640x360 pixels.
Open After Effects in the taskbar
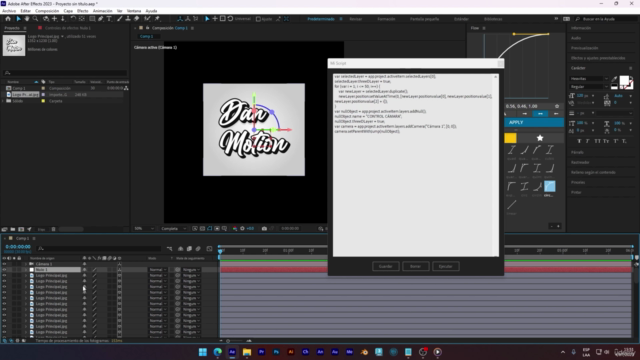coord(232,352)
